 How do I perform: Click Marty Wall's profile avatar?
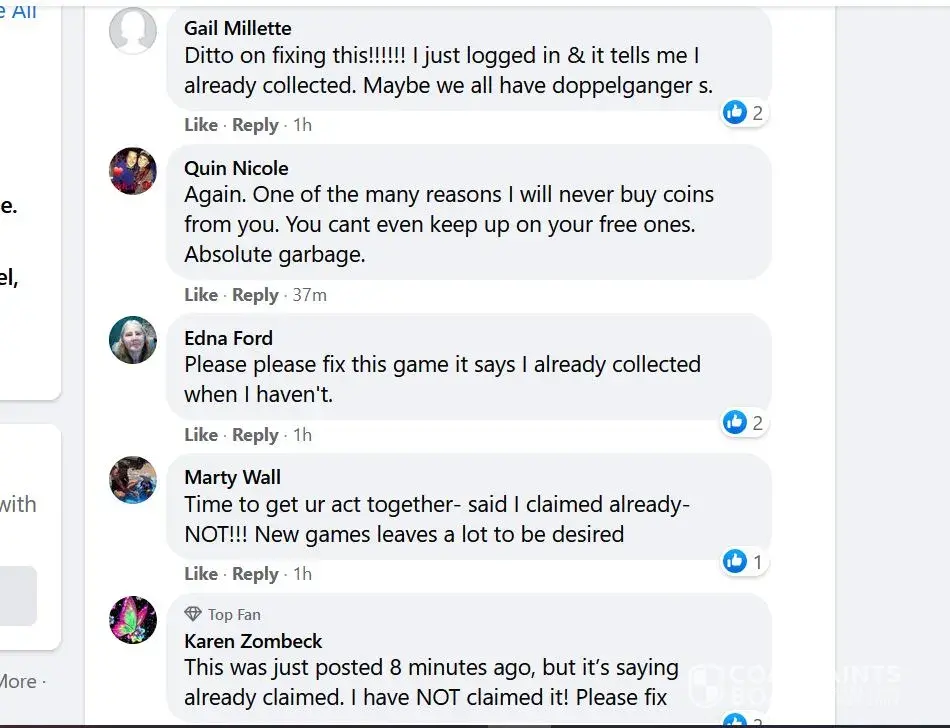point(133,480)
